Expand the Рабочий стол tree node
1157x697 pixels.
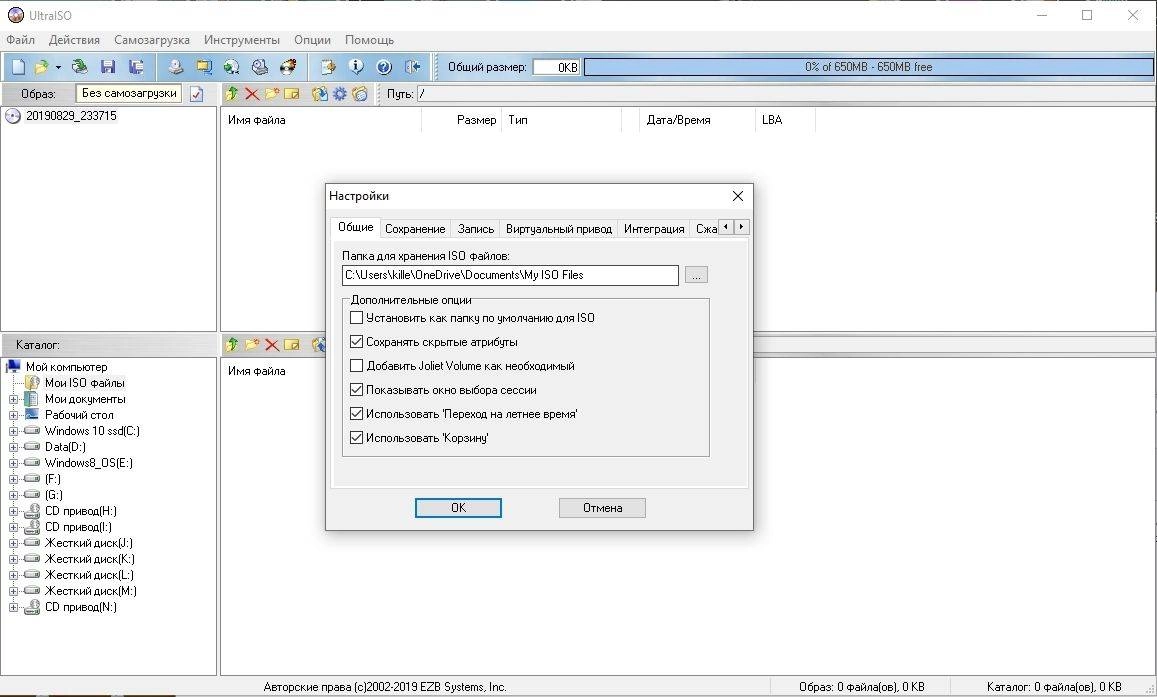(x=13, y=415)
